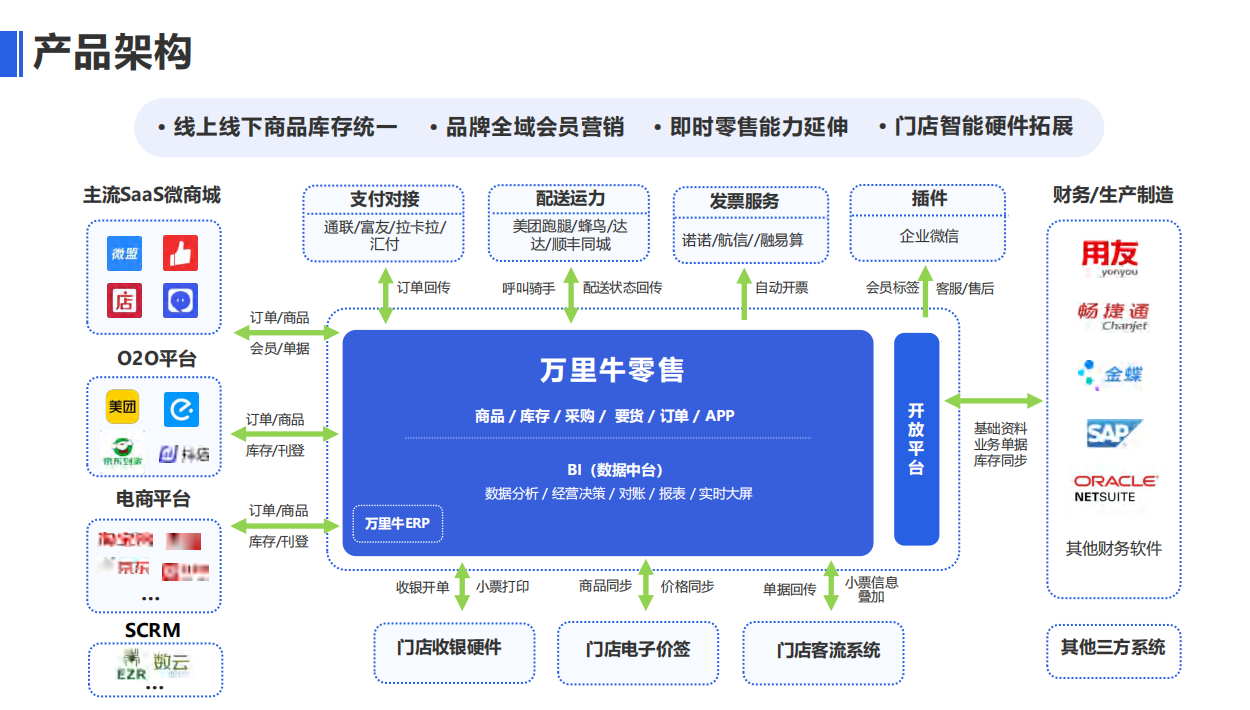Click the 小票打印 label
The width and height of the screenshot is (1250, 710).
pyautogui.click(x=503, y=587)
